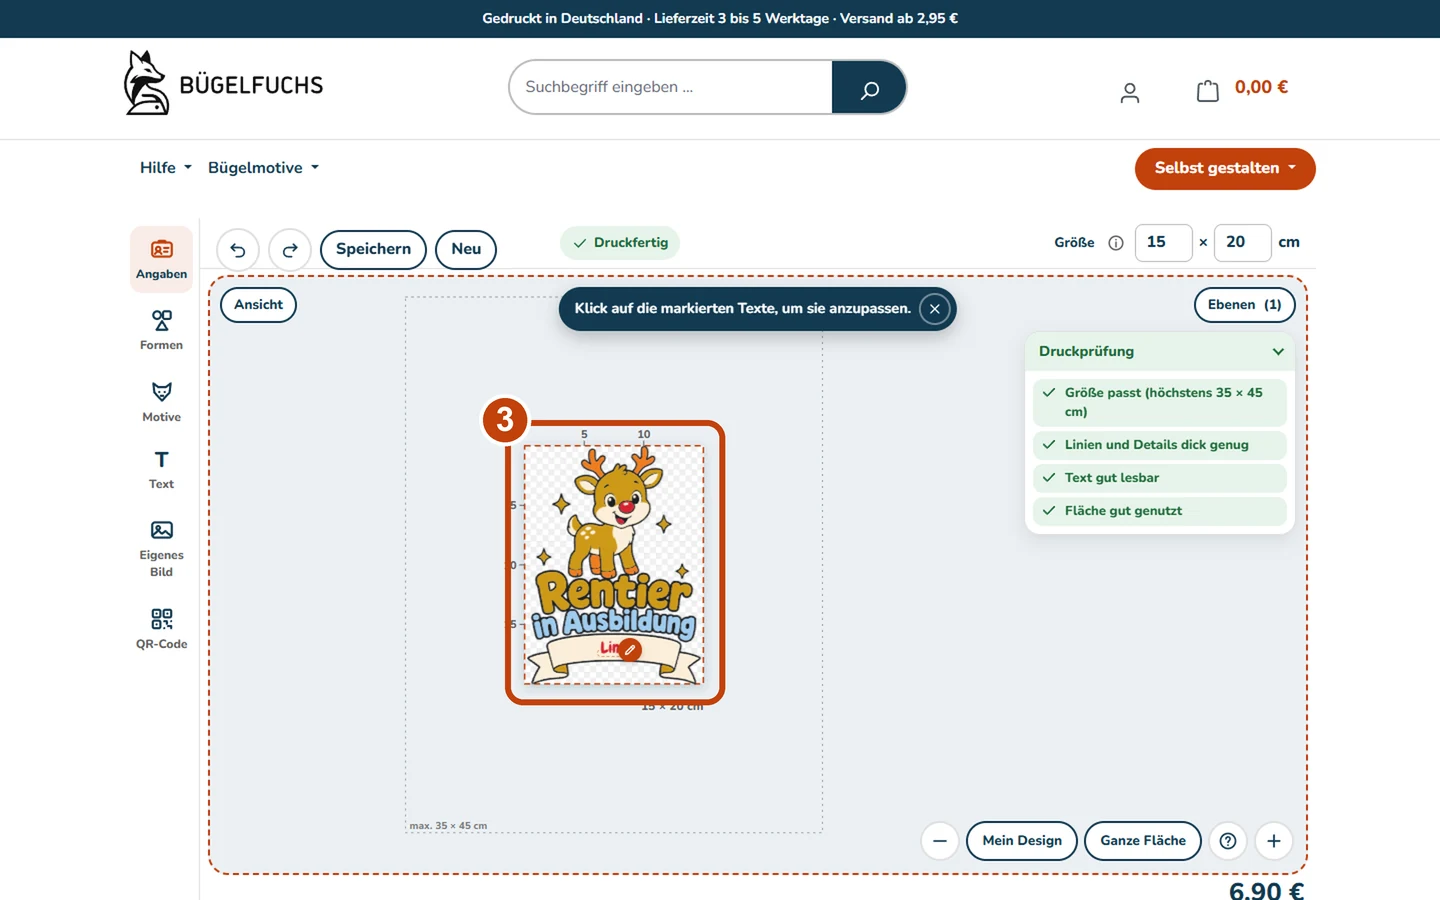This screenshot has width=1440, height=900.
Task: Click the Neu button
Action: coord(466,250)
